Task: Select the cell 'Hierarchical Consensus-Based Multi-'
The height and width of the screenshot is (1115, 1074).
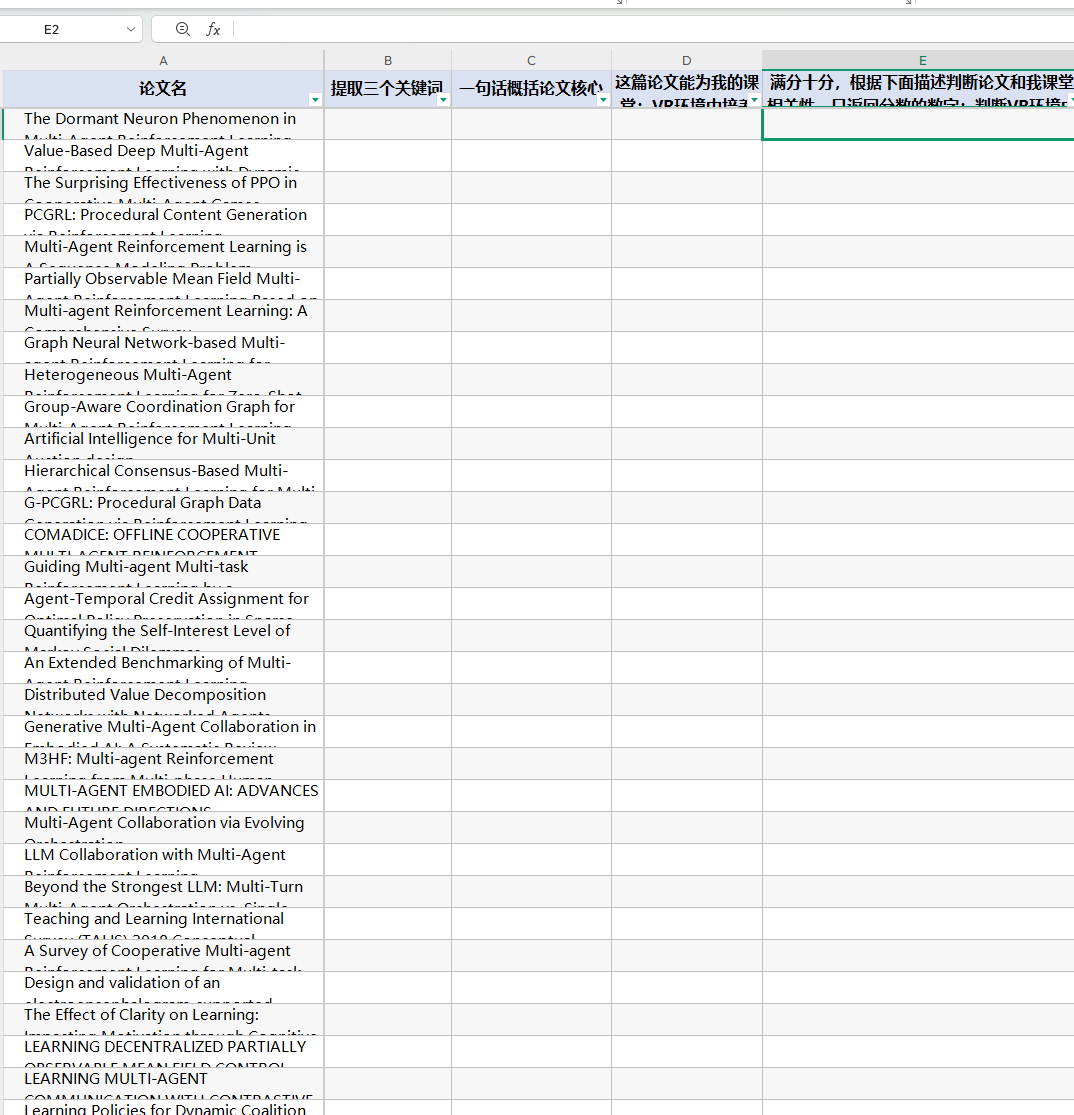Action: 163,476
